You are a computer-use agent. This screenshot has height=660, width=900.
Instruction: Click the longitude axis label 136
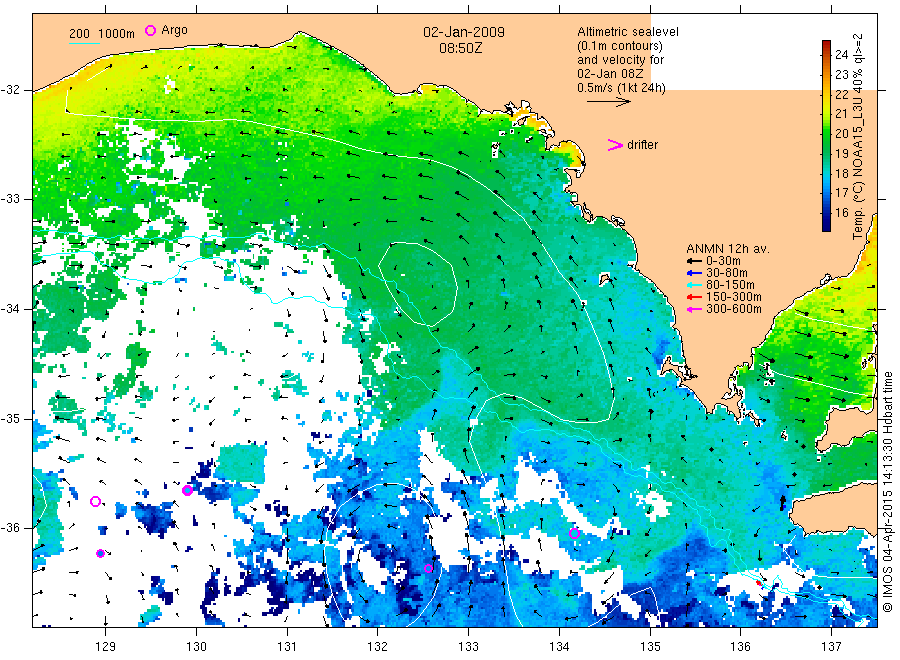tap(740, 647)
